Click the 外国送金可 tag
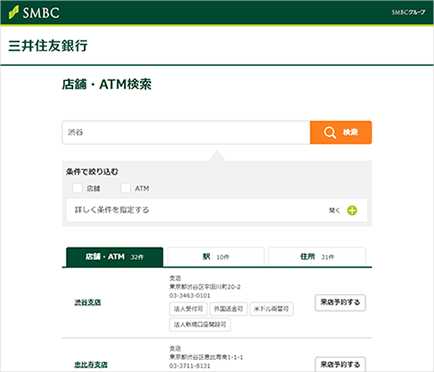The height and width of the screenshot is (372, 434). click(x=228, y=309)
